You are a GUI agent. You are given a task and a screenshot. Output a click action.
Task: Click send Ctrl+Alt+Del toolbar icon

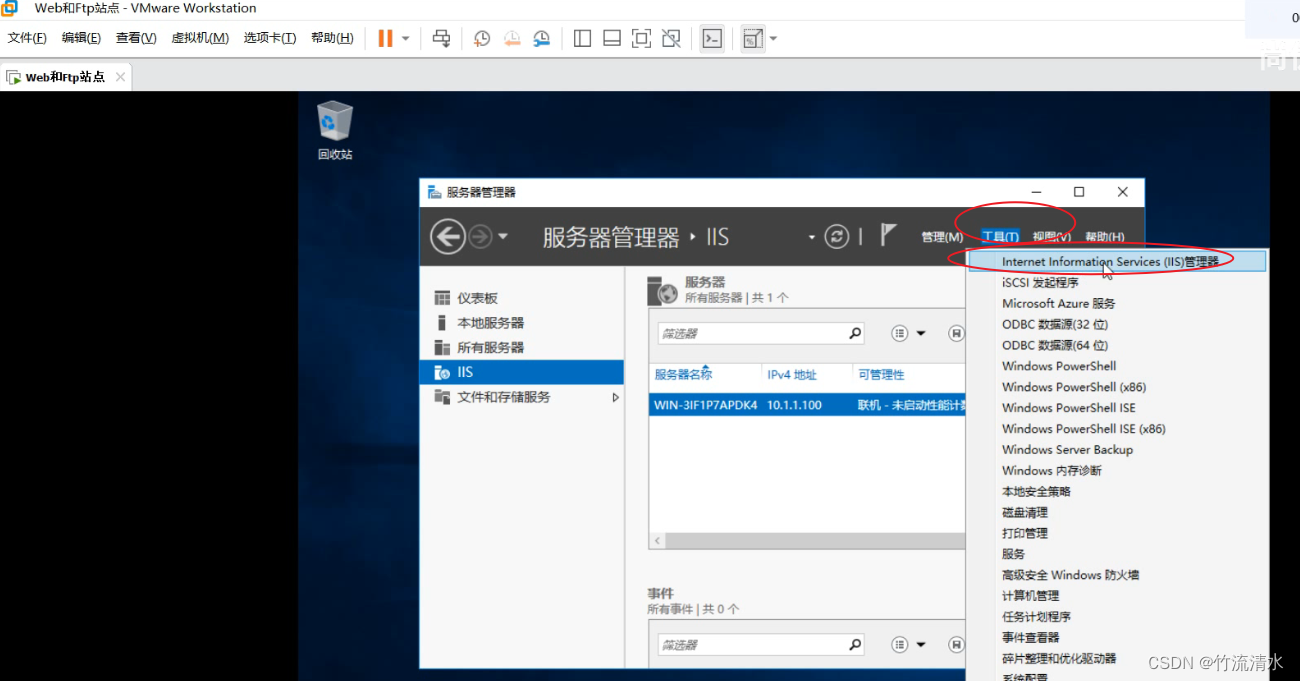pyautogui.click(x=441, y=39)
